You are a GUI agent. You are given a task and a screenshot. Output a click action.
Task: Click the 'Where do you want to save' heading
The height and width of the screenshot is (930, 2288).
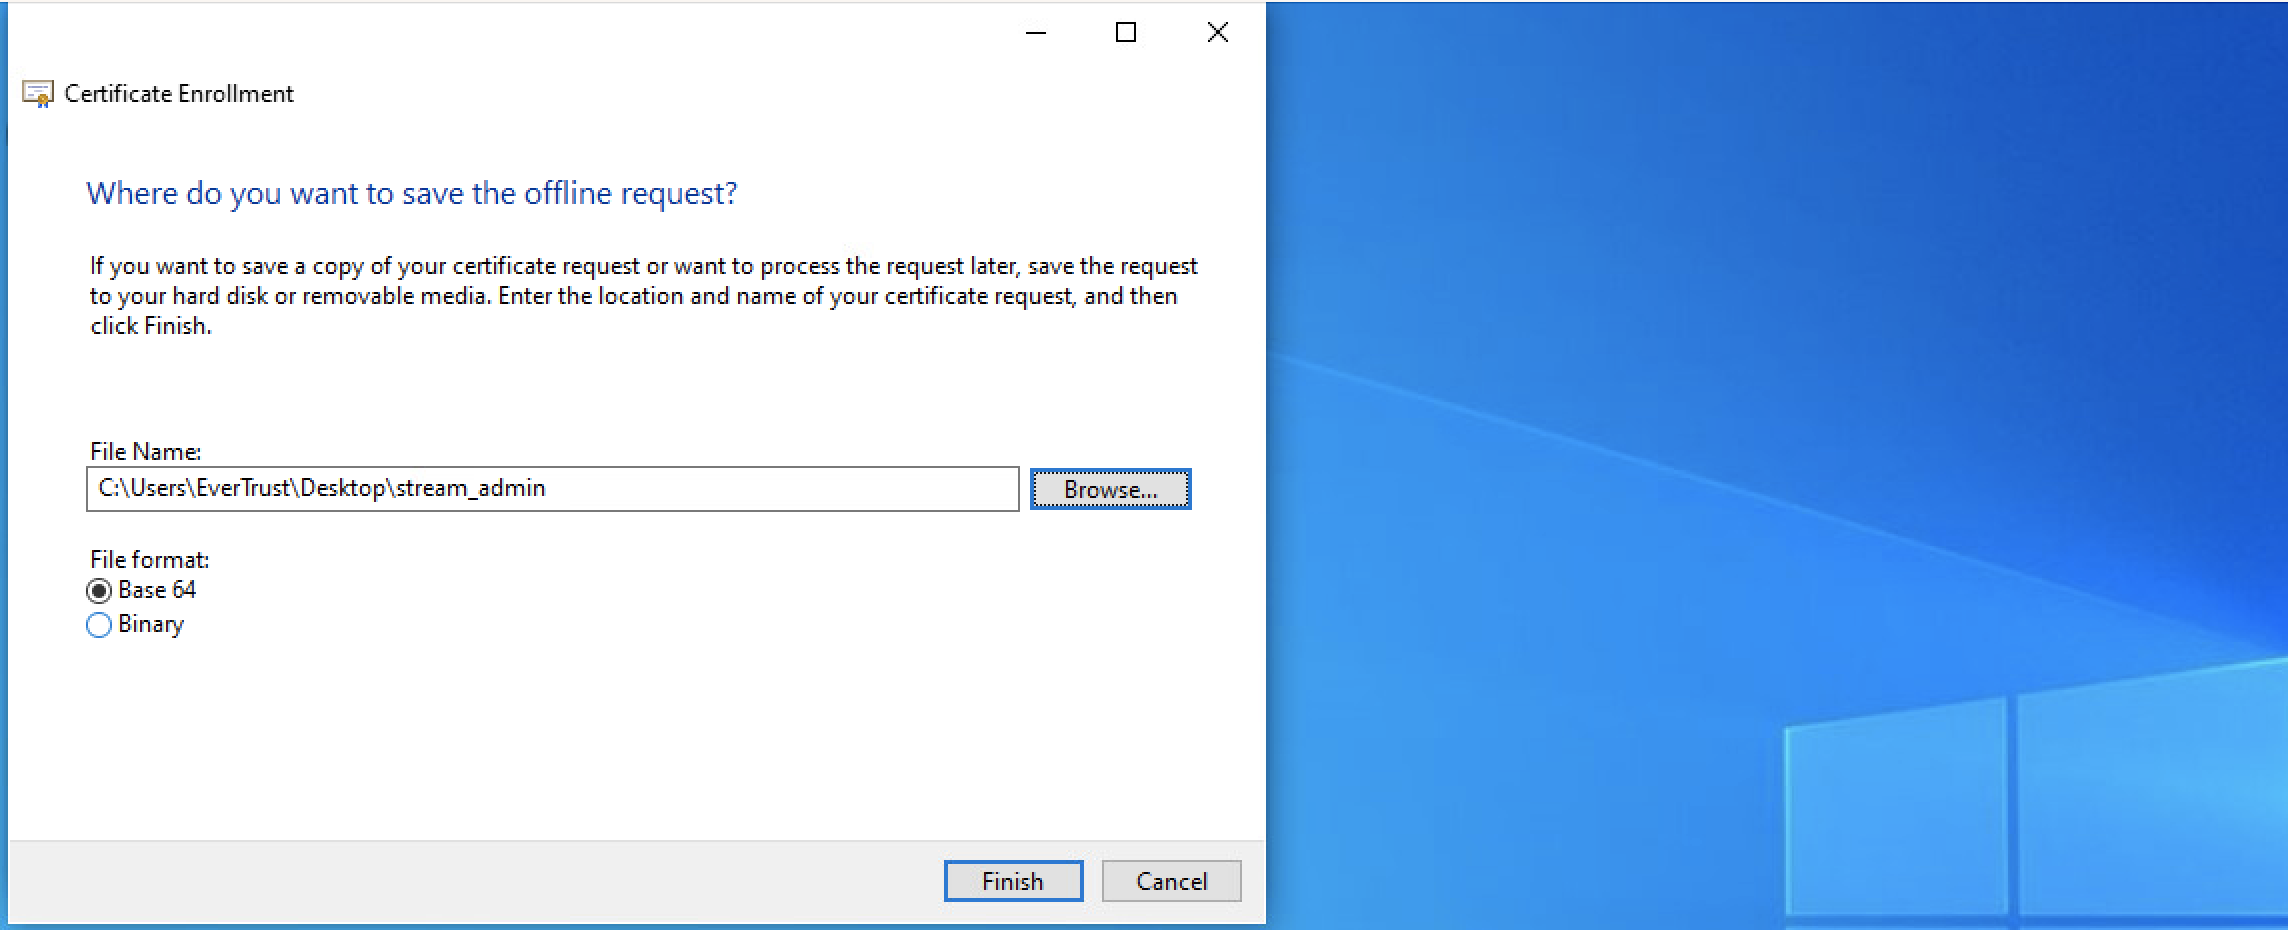click(x=411, y=193)
